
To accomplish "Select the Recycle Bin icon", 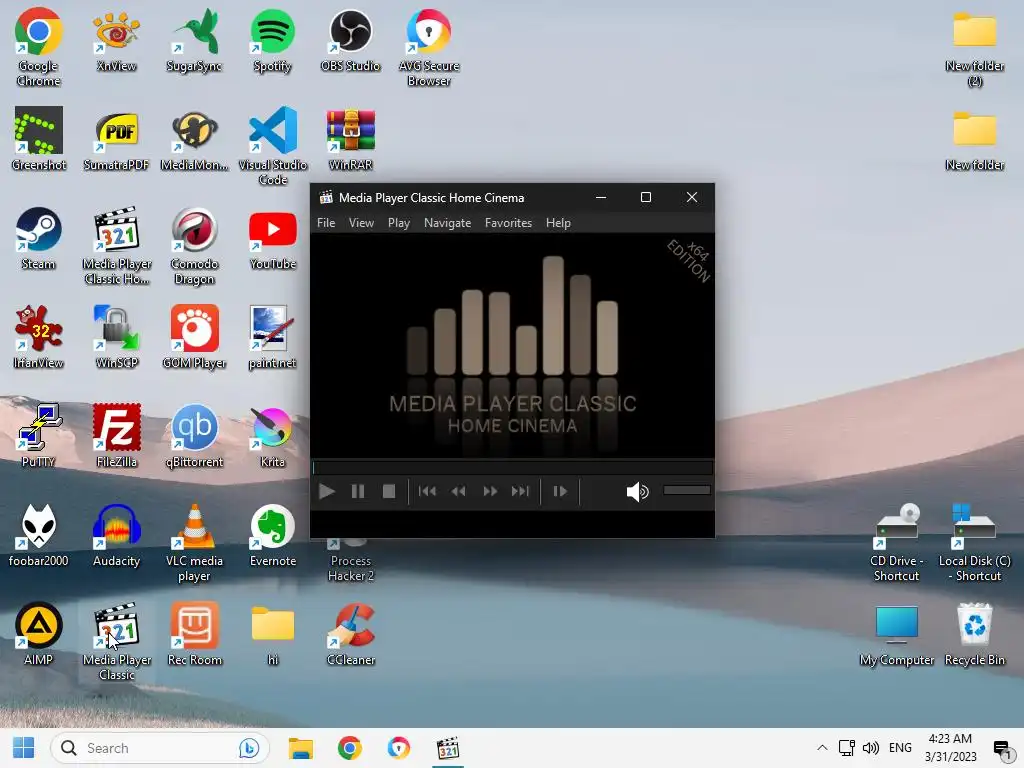I will (x=974, y=633).
